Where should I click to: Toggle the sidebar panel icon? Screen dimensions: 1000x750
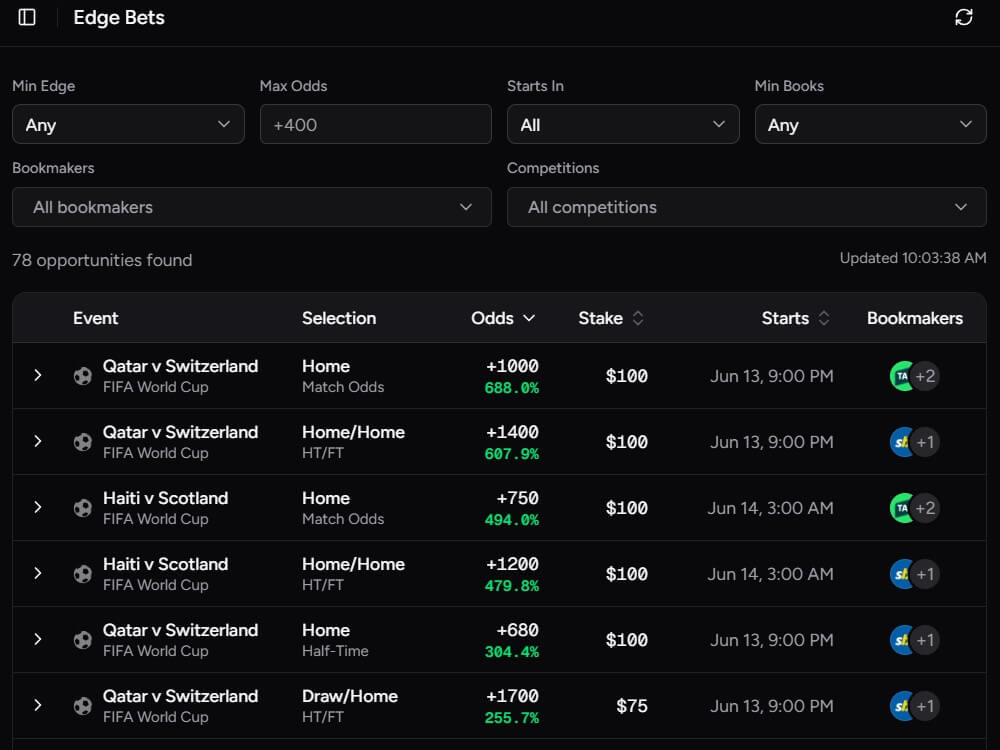click(26, 17)
